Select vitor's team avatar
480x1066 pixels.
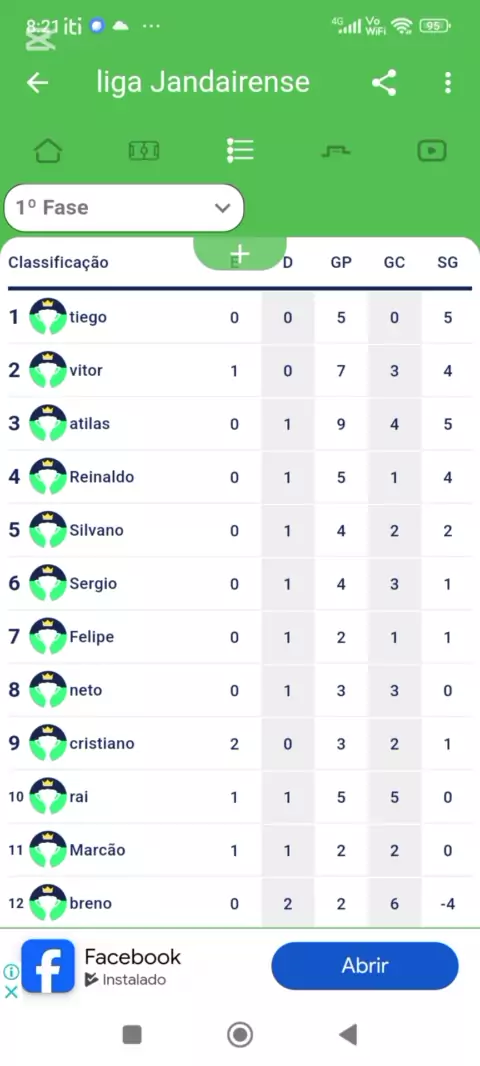click(48, 371)
